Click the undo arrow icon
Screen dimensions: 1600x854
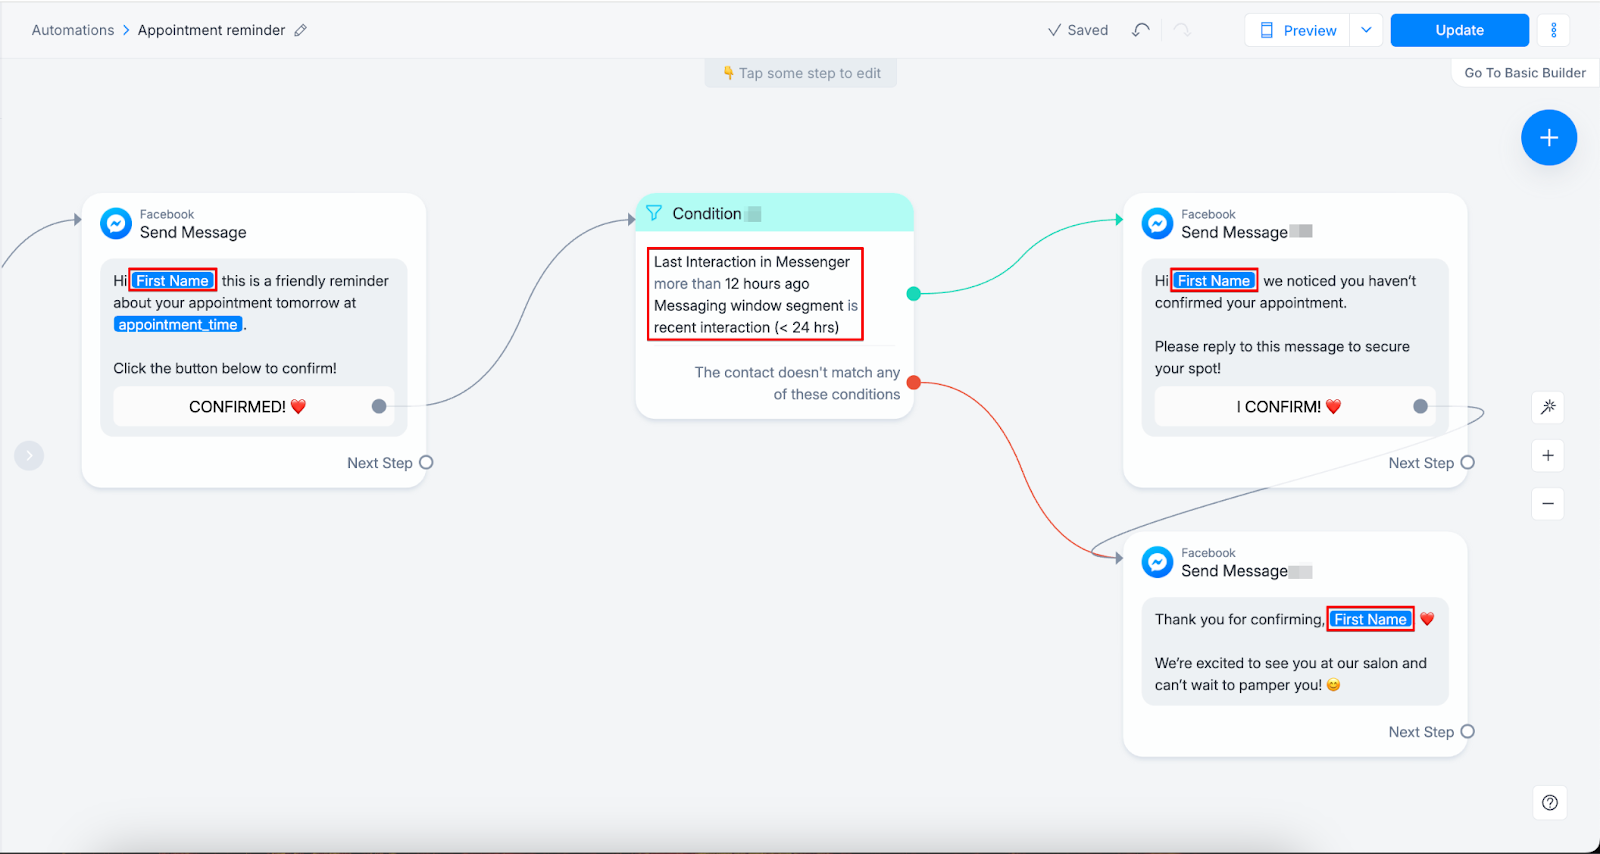[x=1140, y=30]
